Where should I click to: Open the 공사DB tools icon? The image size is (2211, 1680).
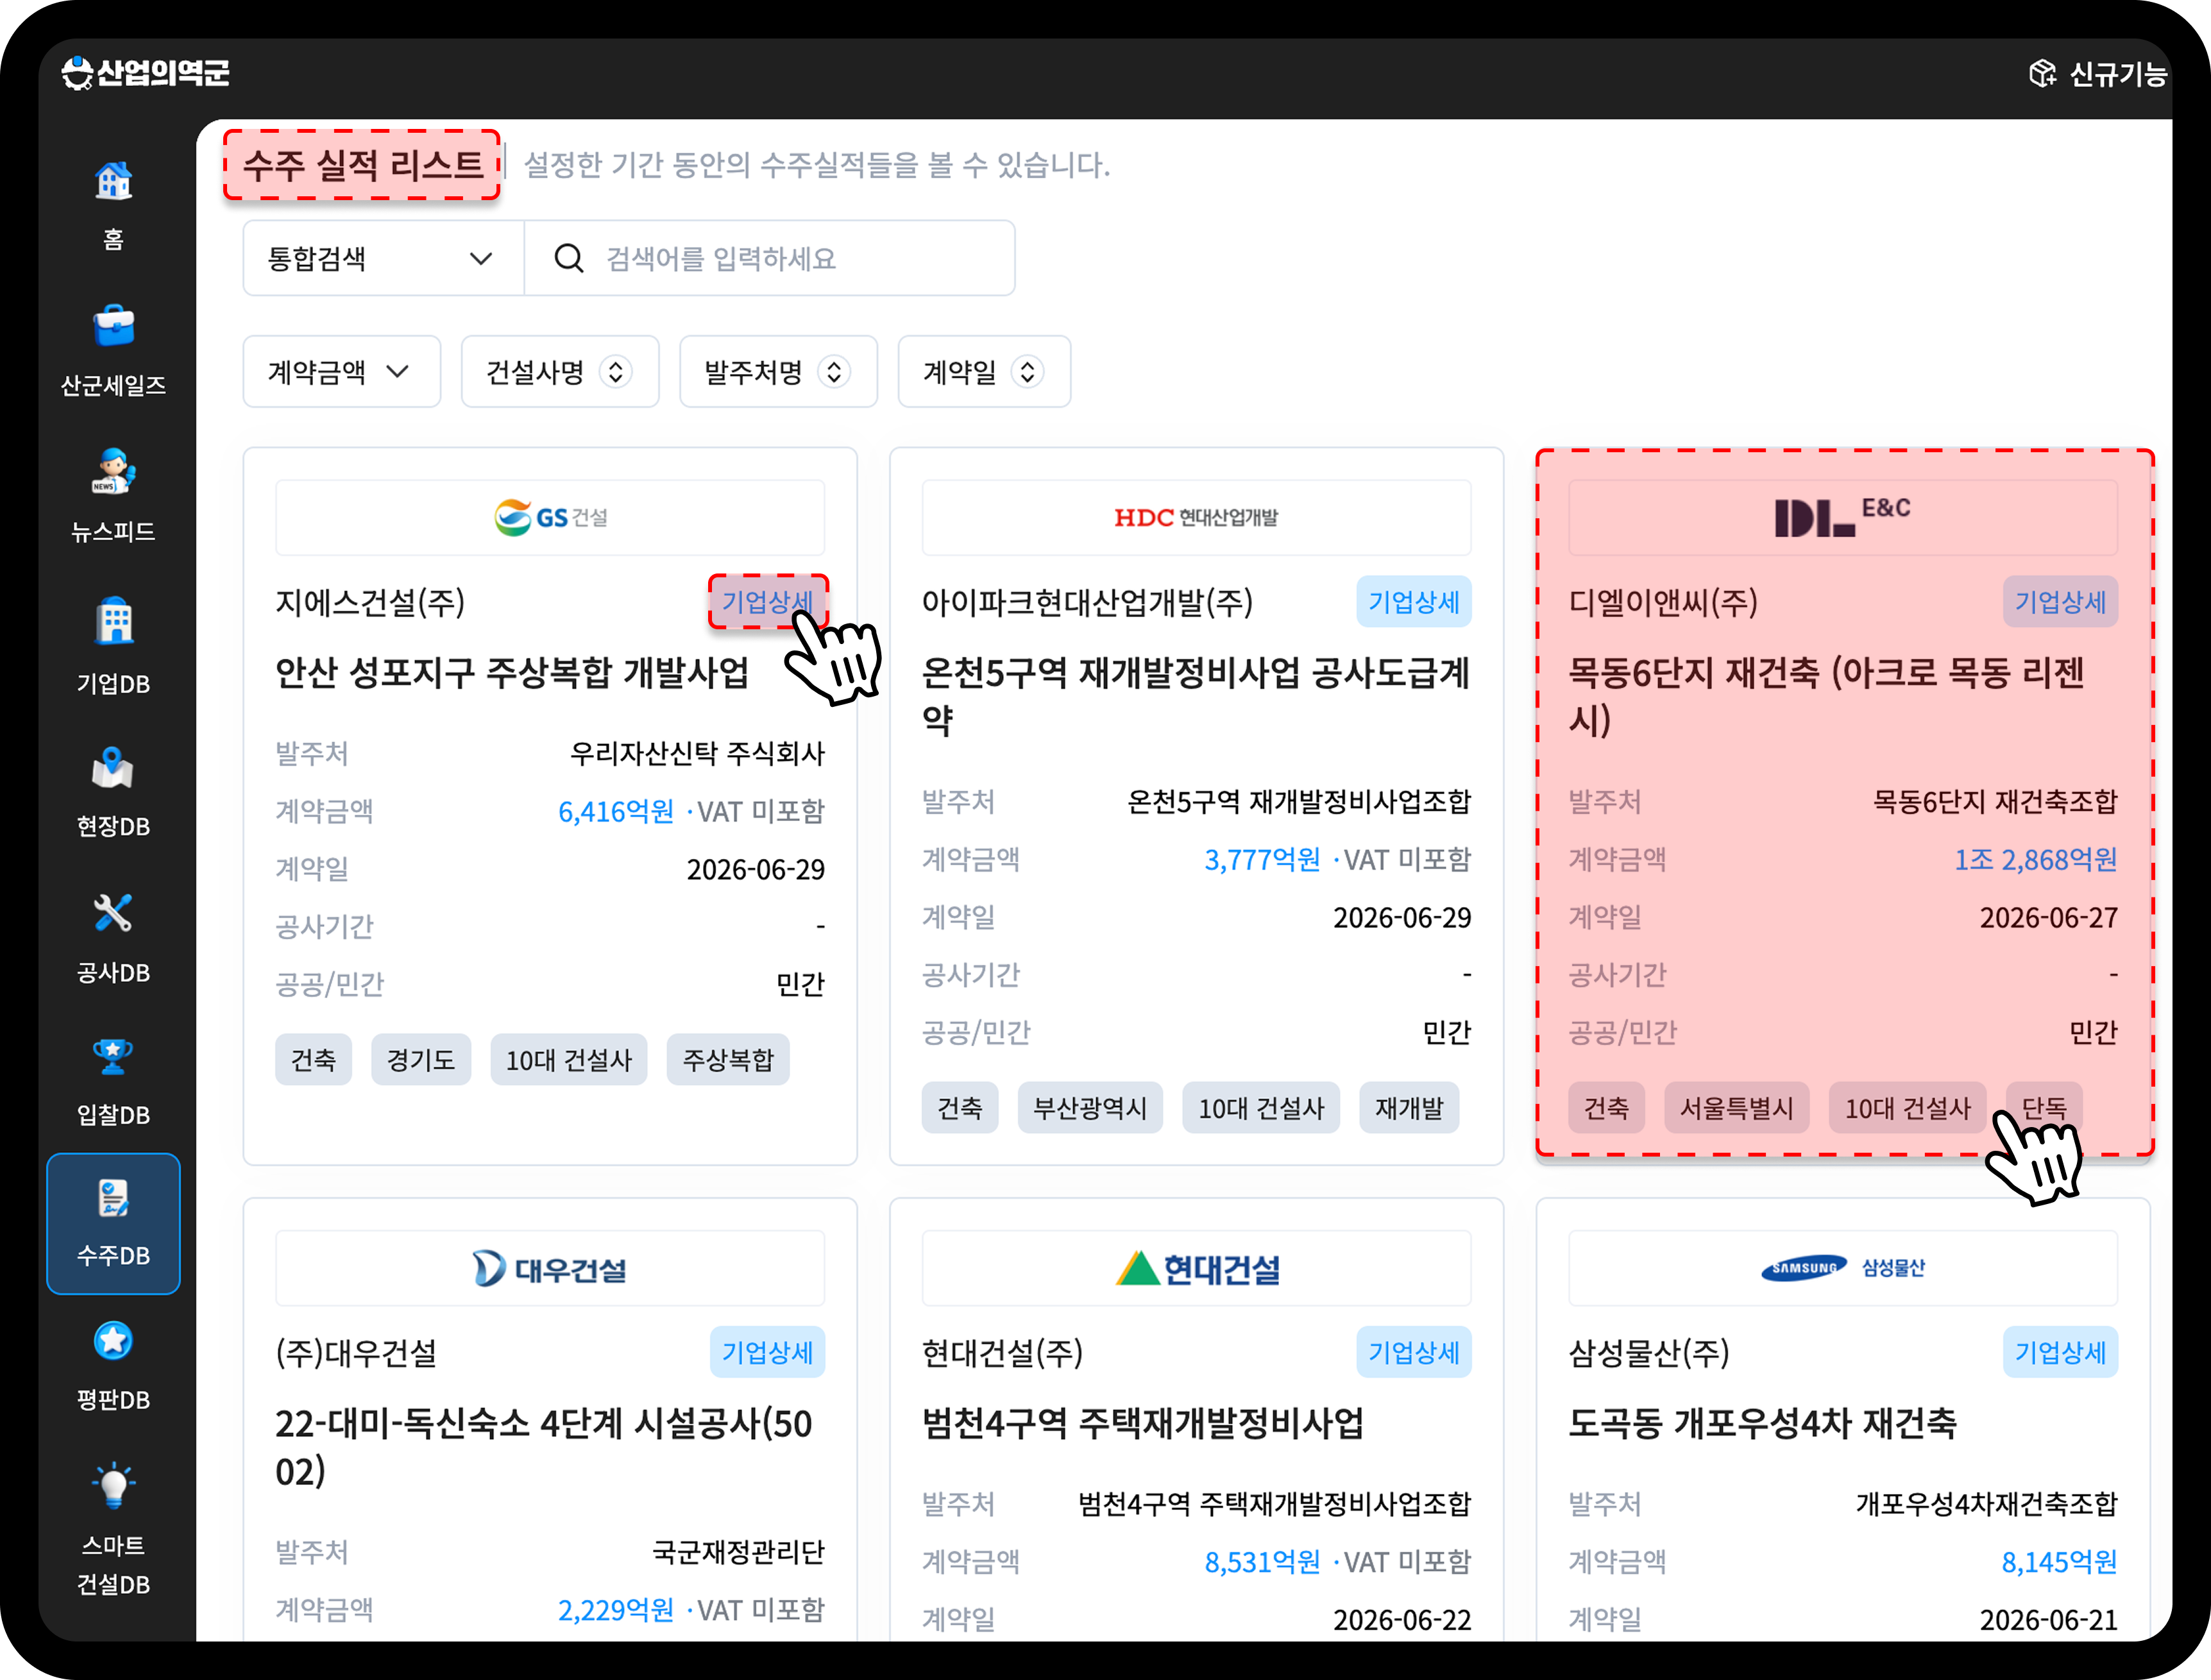coord(113,913)
